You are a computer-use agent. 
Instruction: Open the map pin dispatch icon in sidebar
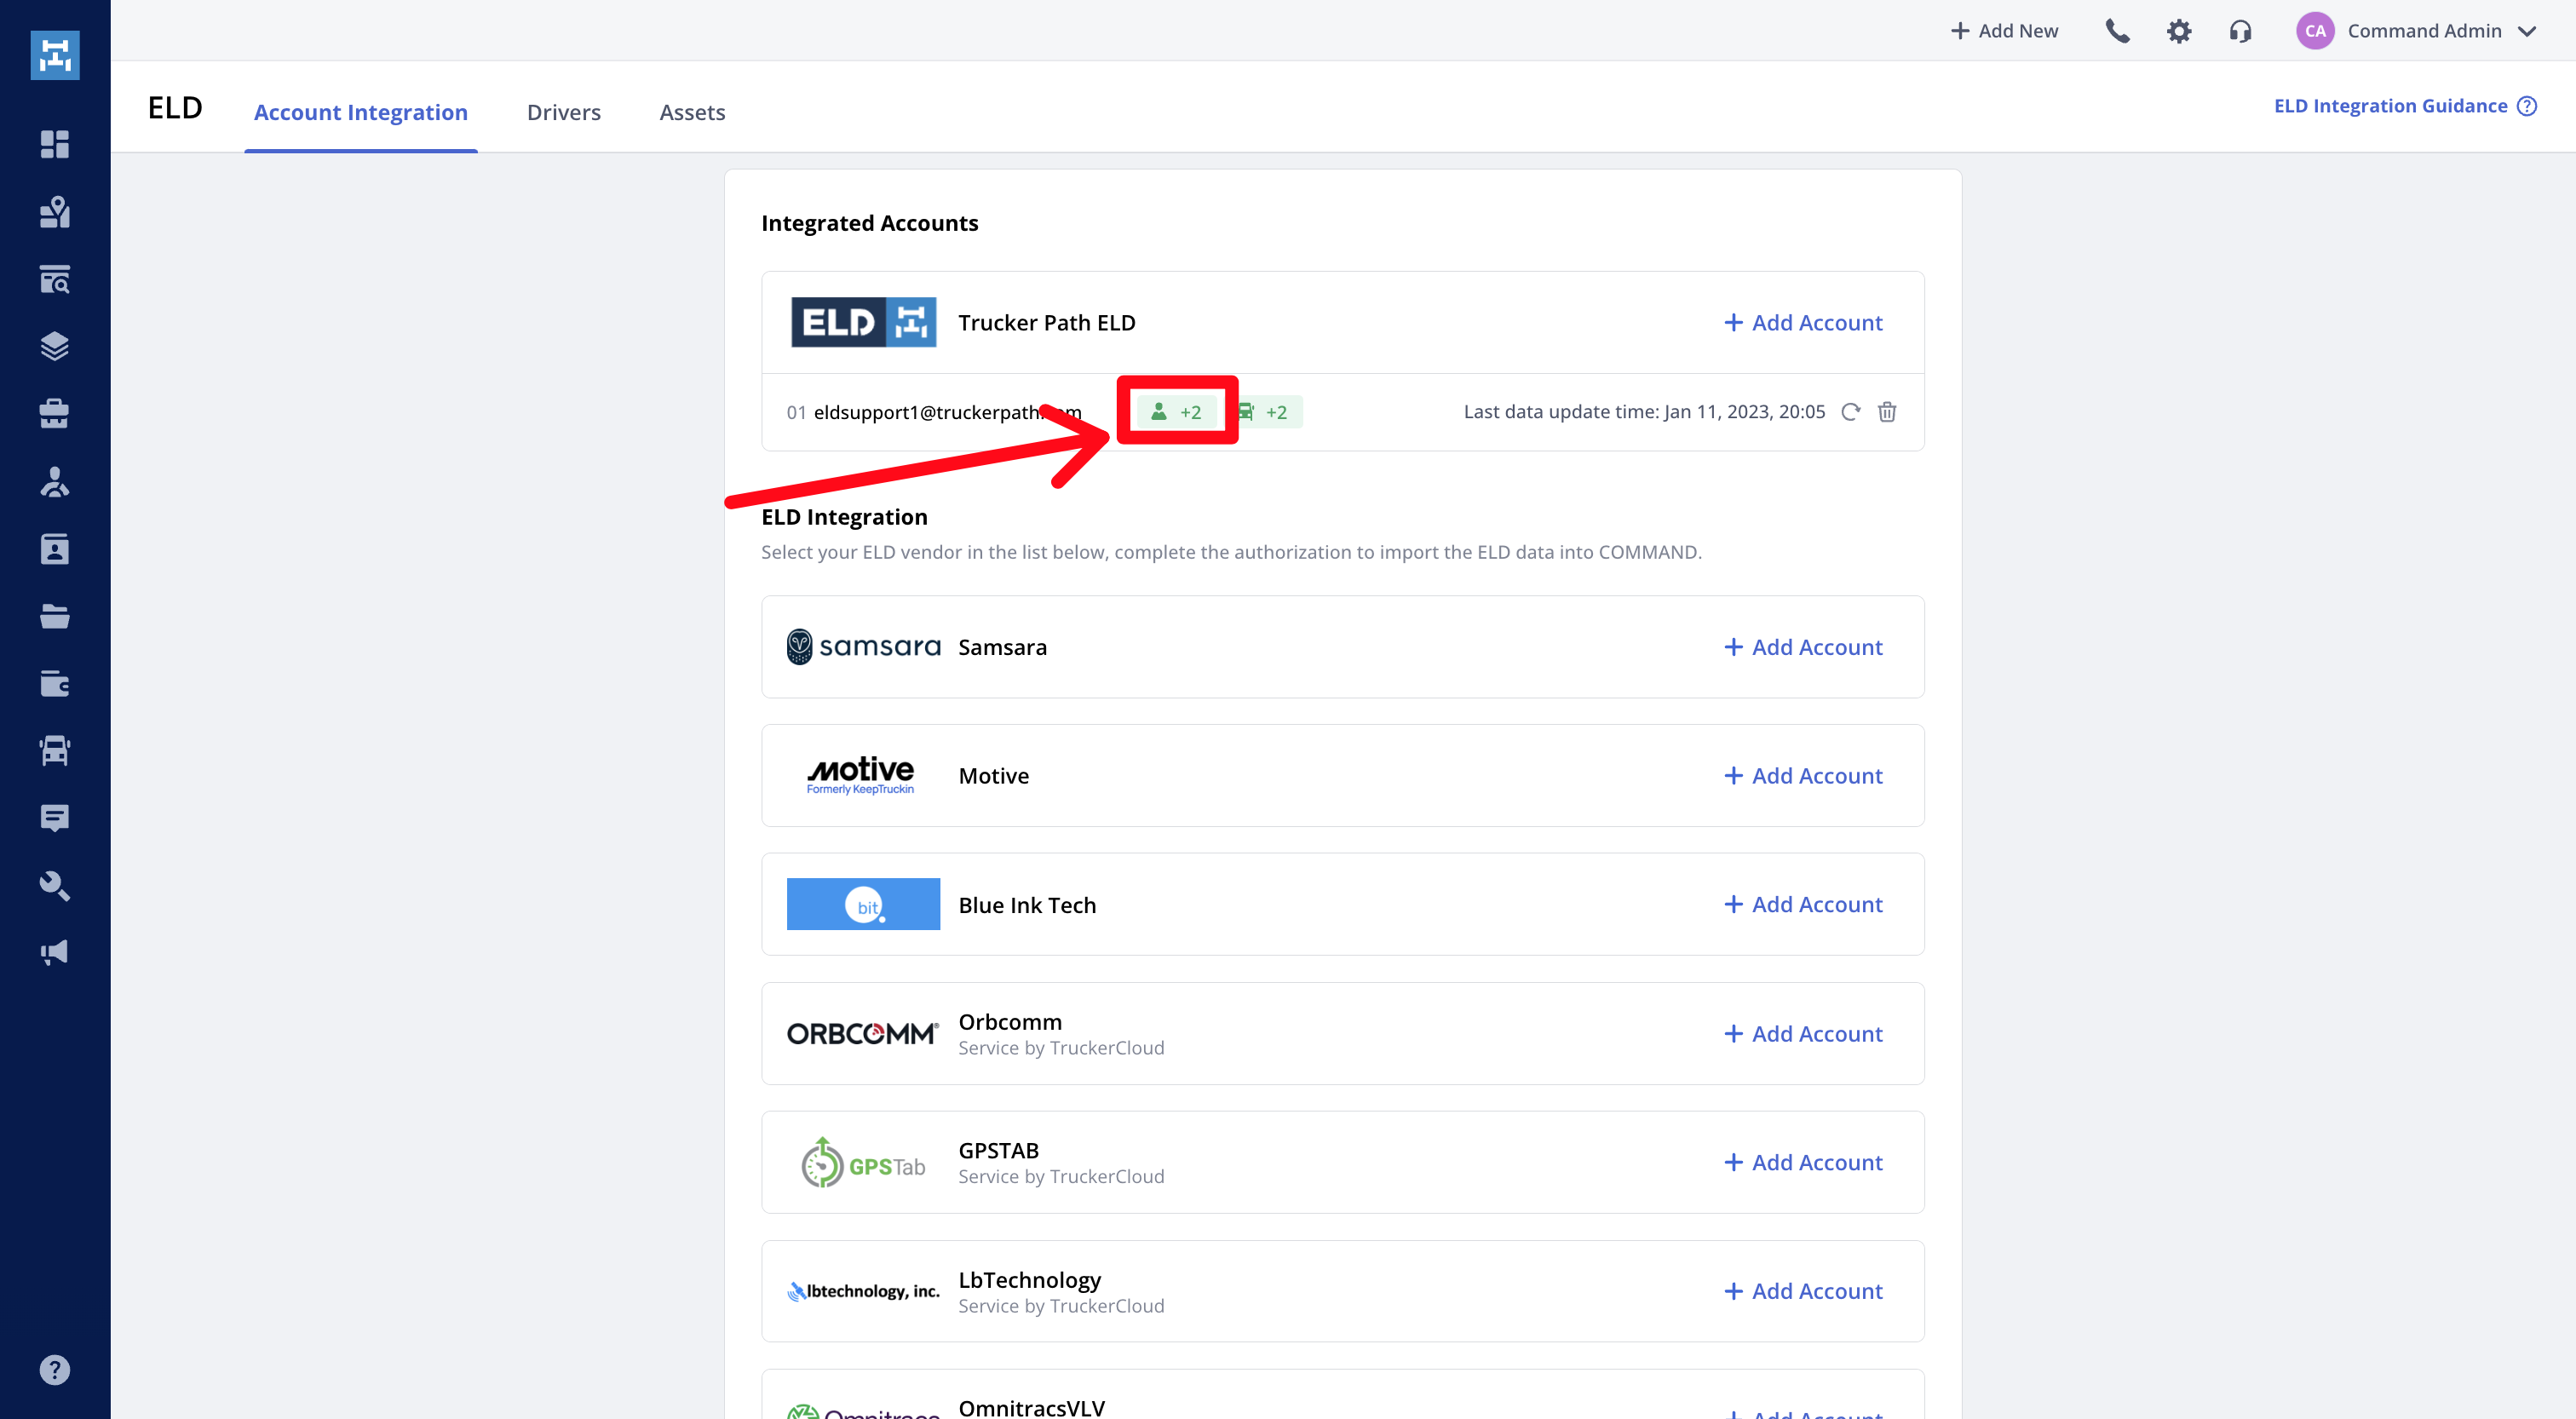(55, 211)
